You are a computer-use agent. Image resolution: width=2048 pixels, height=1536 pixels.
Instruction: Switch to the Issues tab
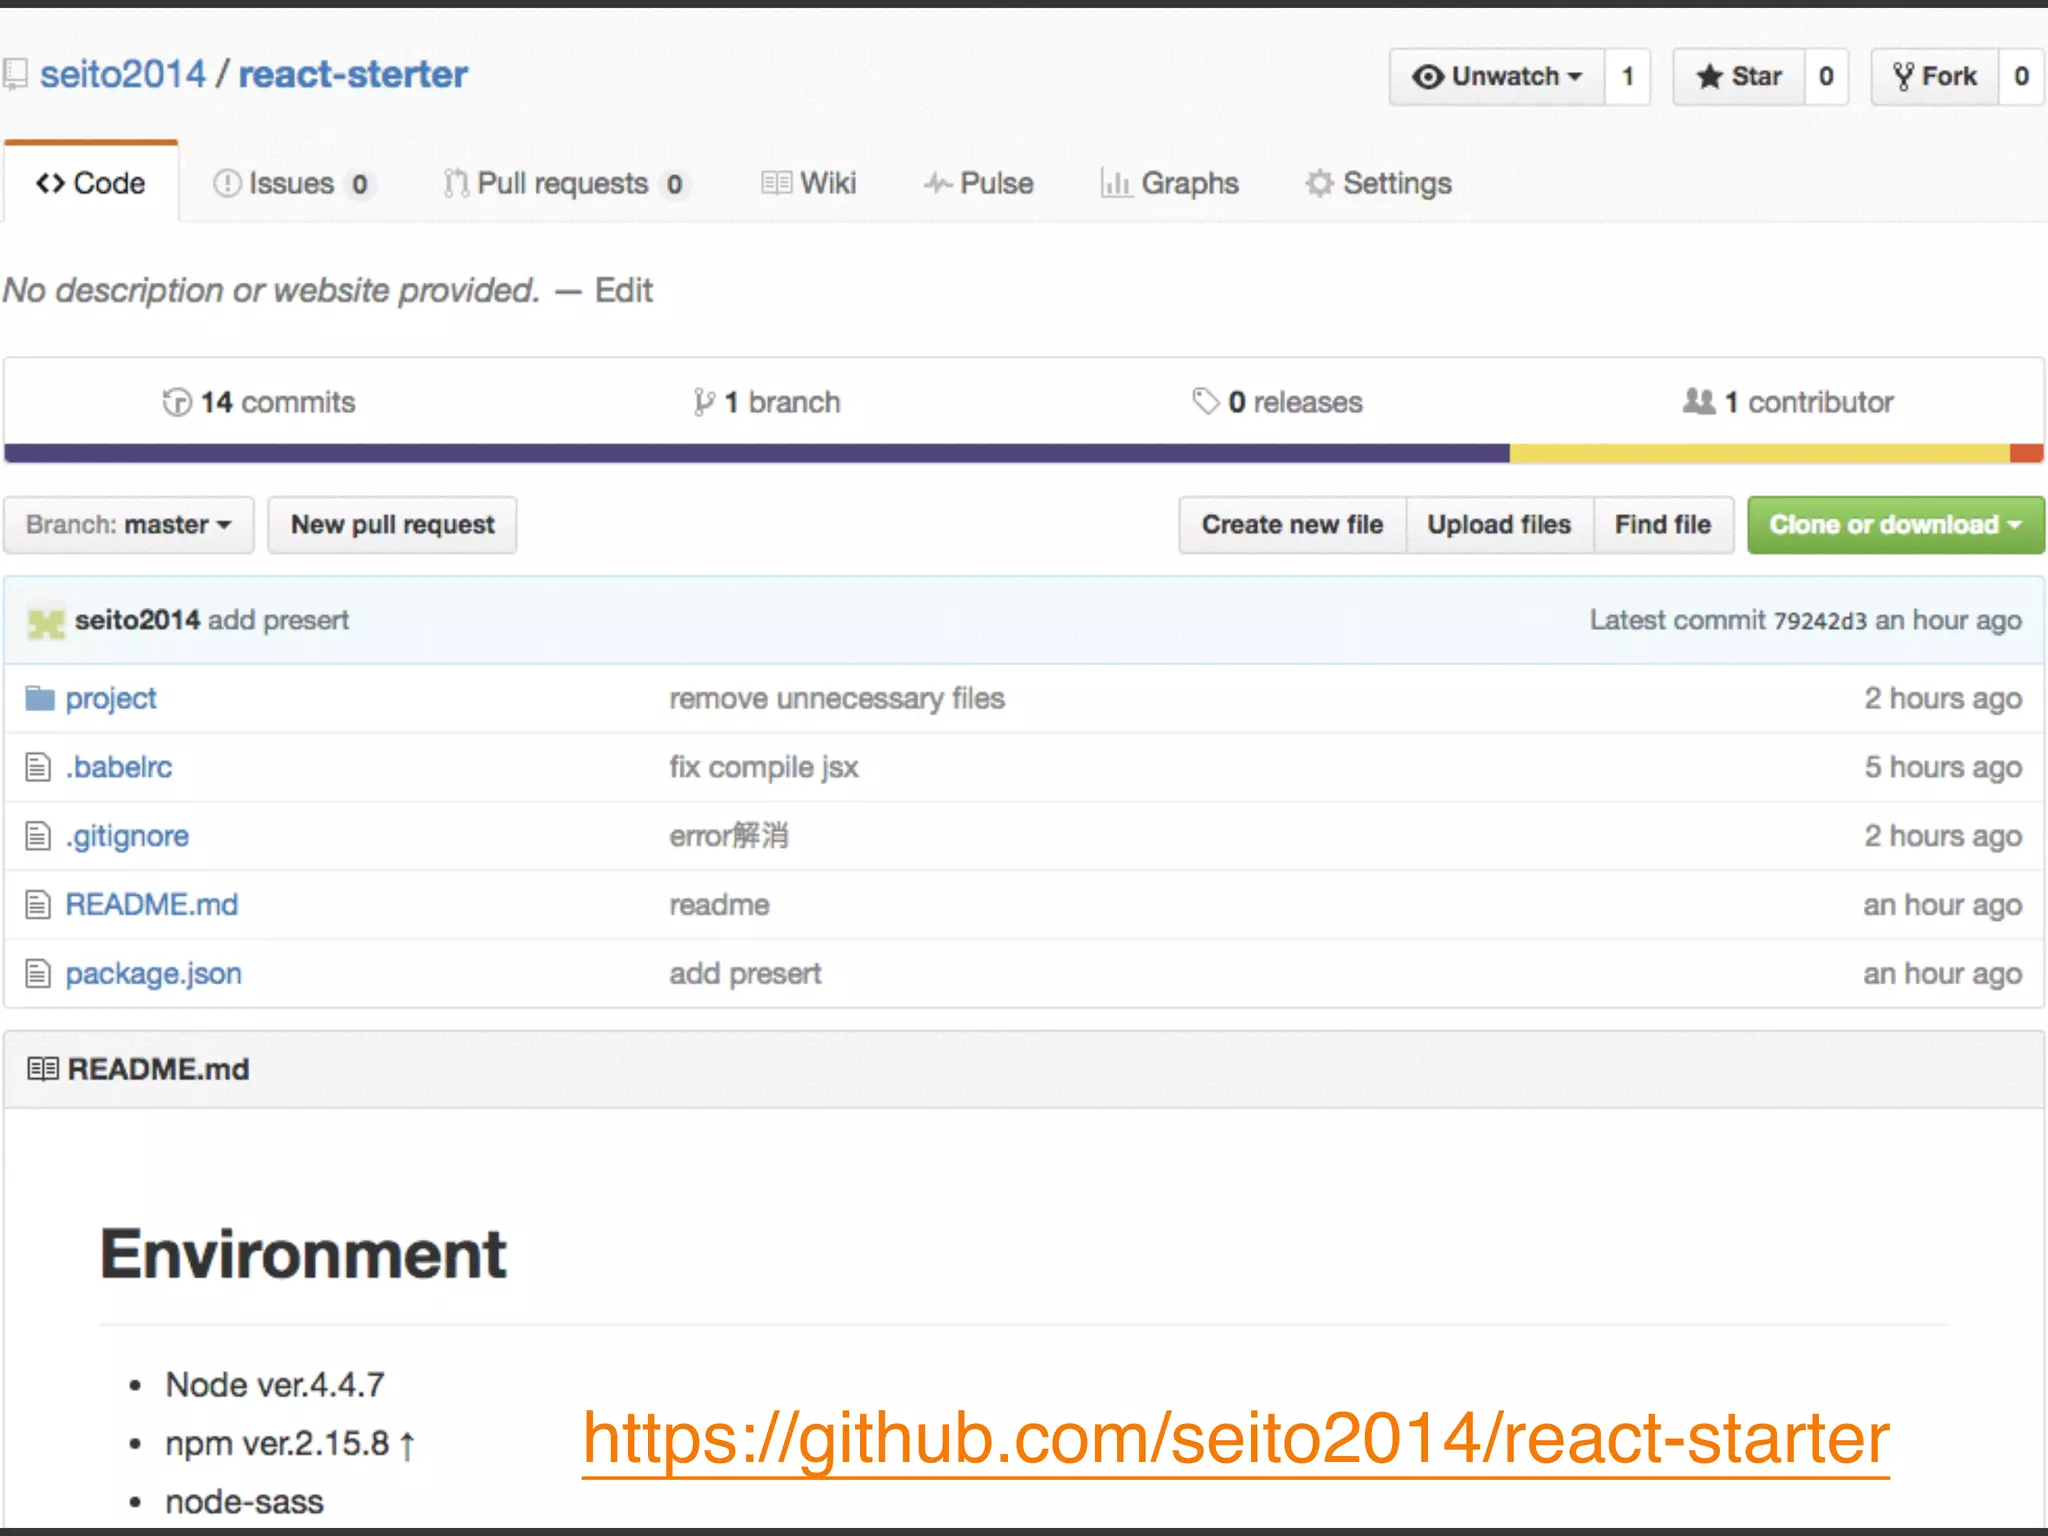point(292,183)
